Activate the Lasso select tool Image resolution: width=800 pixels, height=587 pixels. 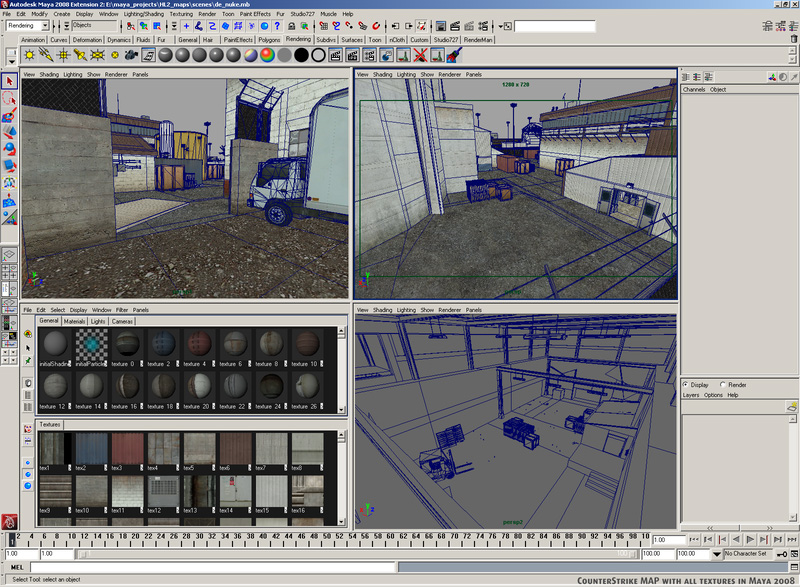[x=9, y=98]
